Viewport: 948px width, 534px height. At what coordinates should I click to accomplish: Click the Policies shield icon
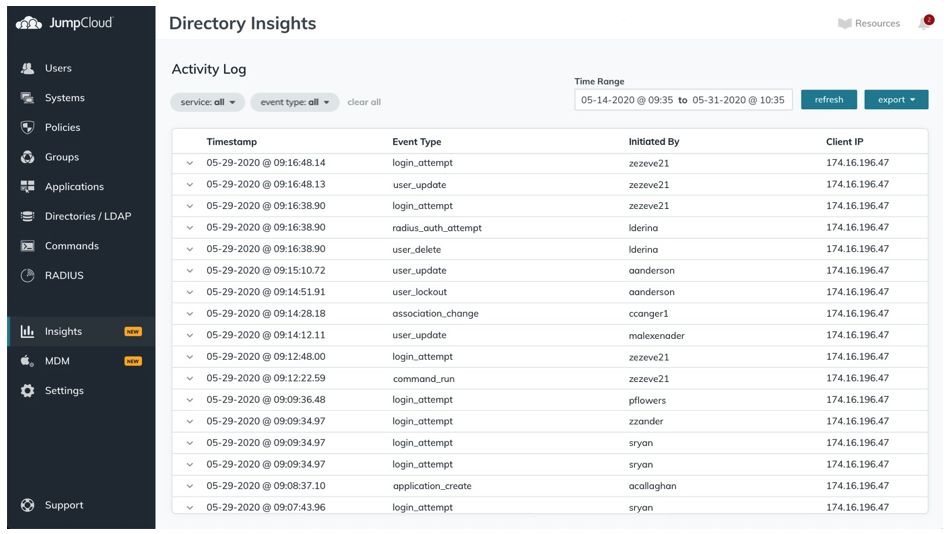pyautogui.click(x=28, y=128)
